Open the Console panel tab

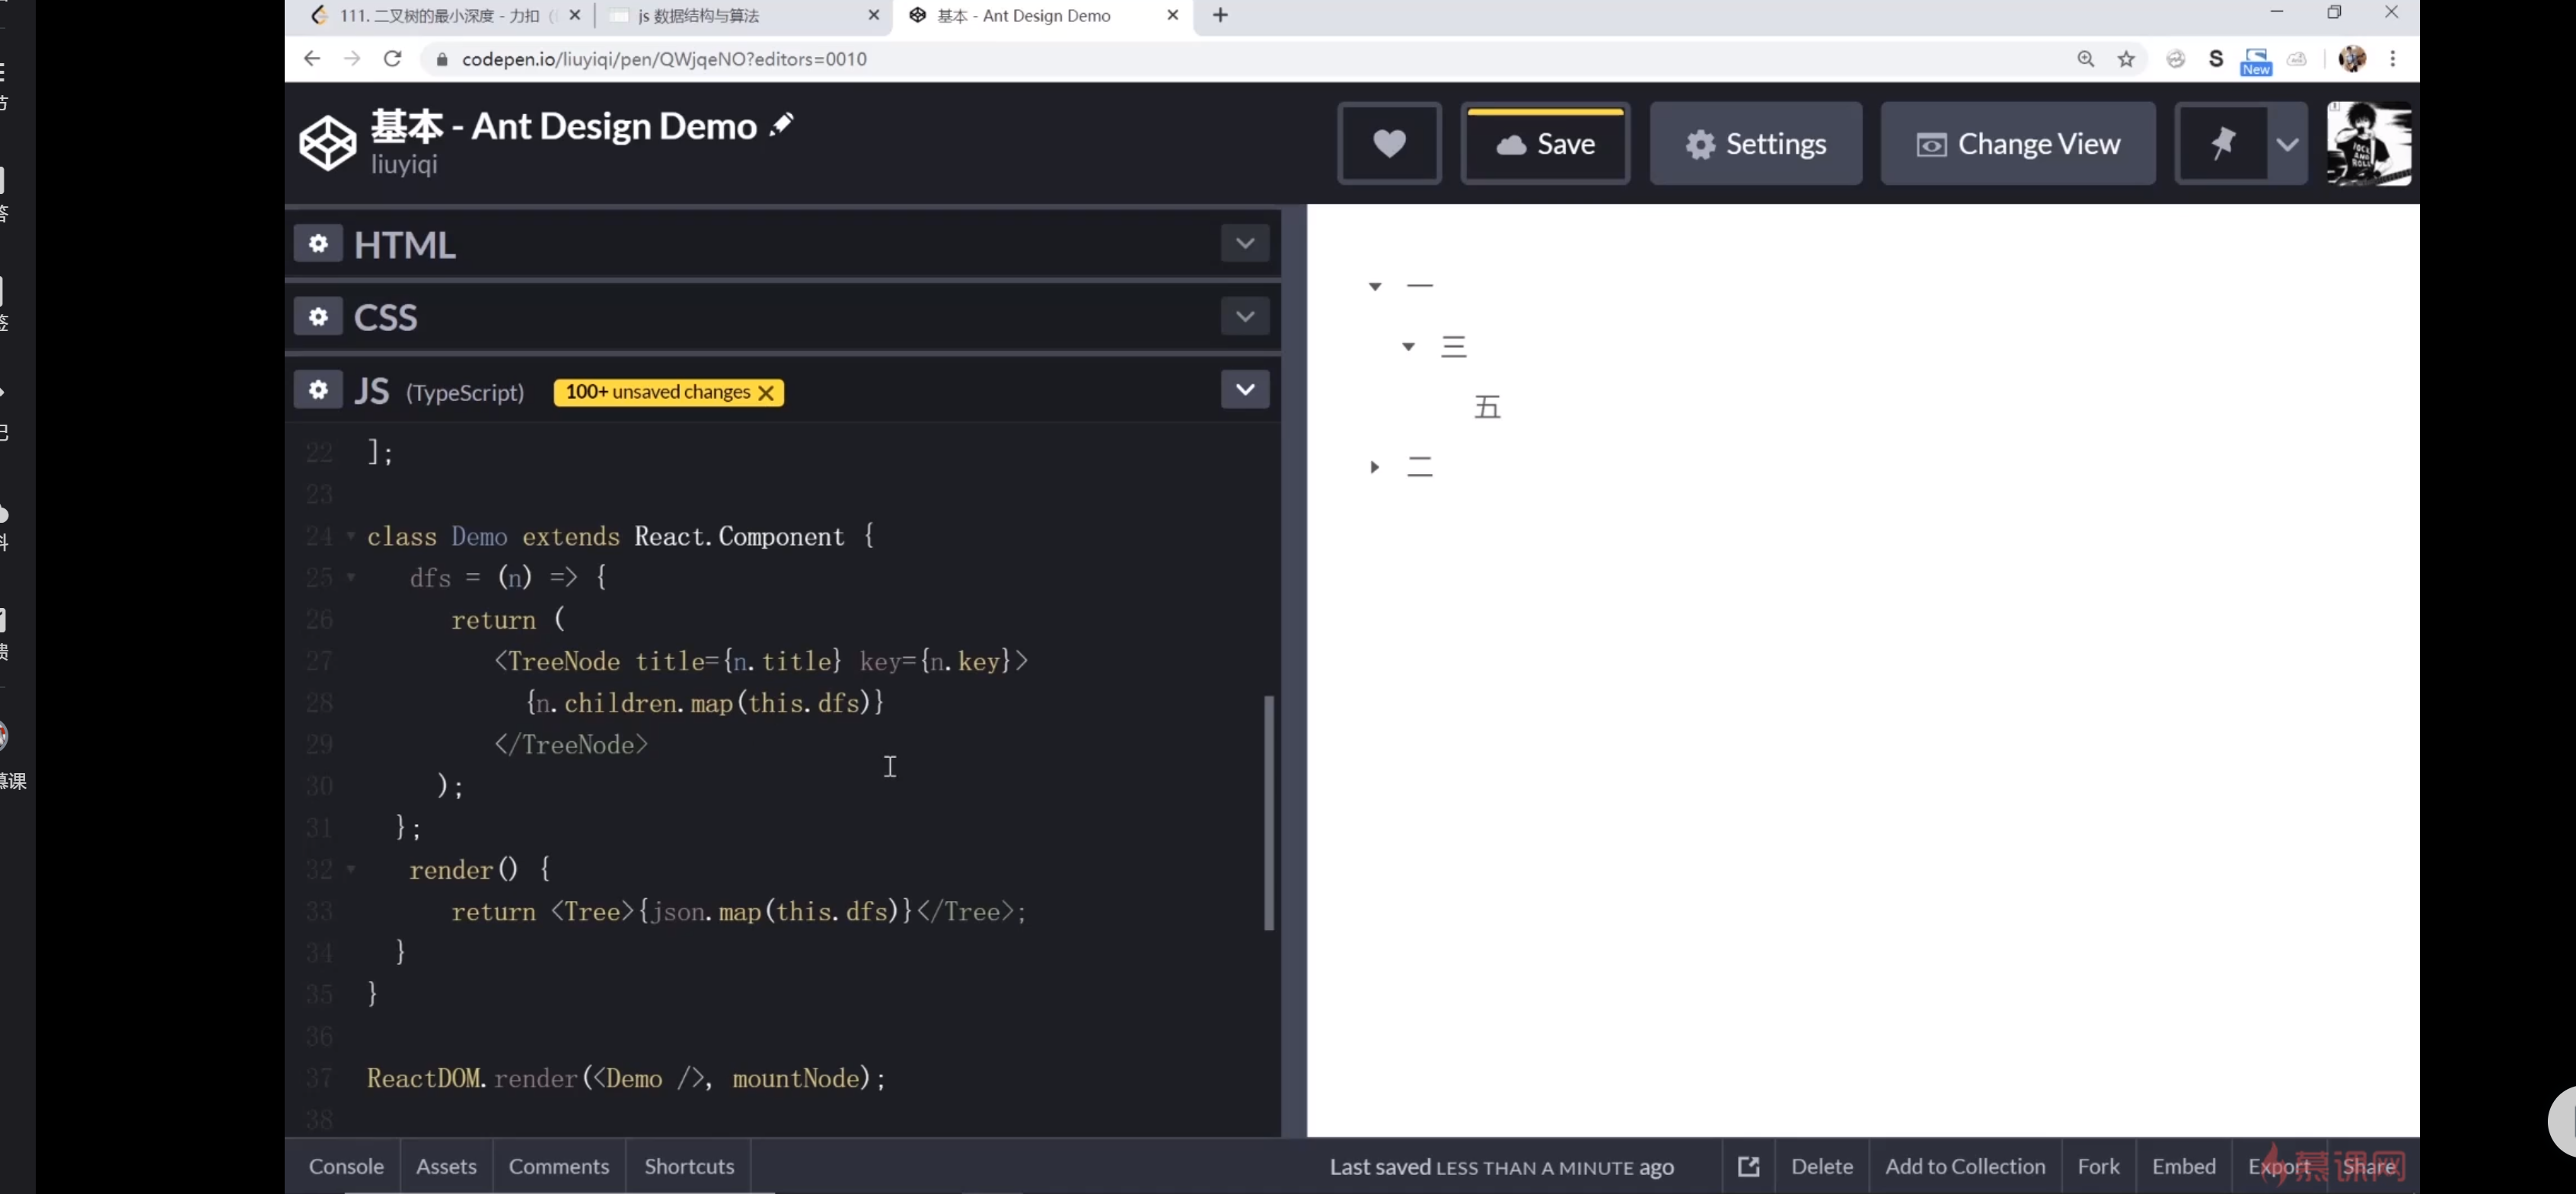346,1166
